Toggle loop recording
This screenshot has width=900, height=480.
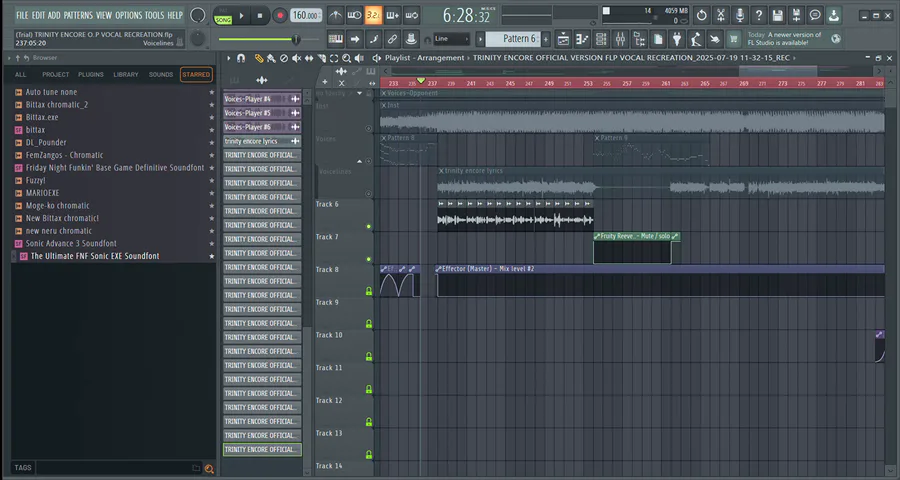tap(412, 16)
